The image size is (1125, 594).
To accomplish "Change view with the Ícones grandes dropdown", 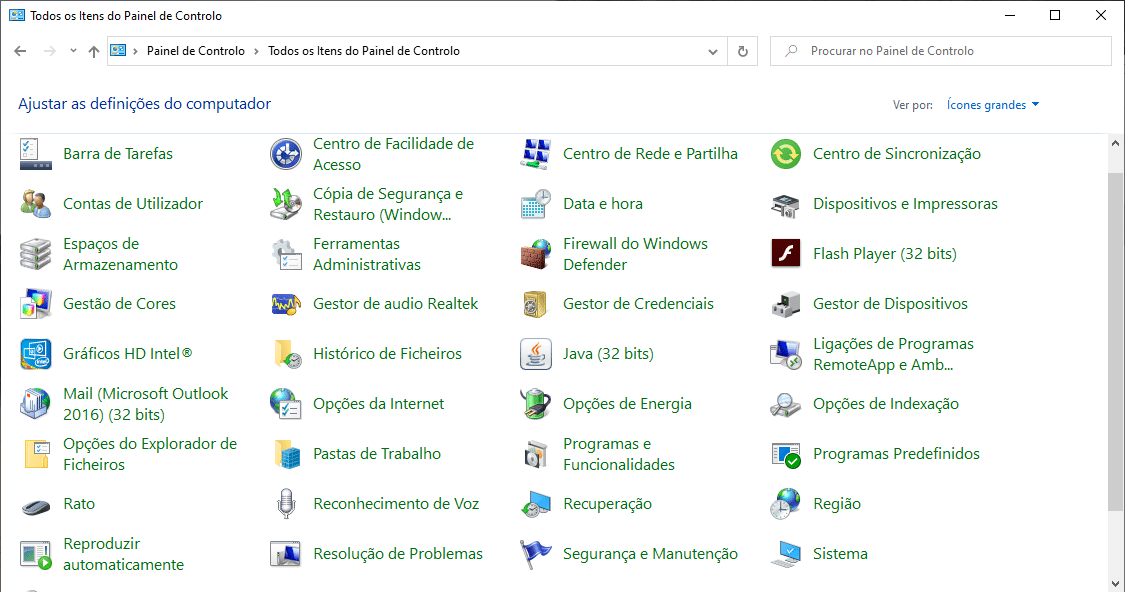I will (x=993, y=105).
